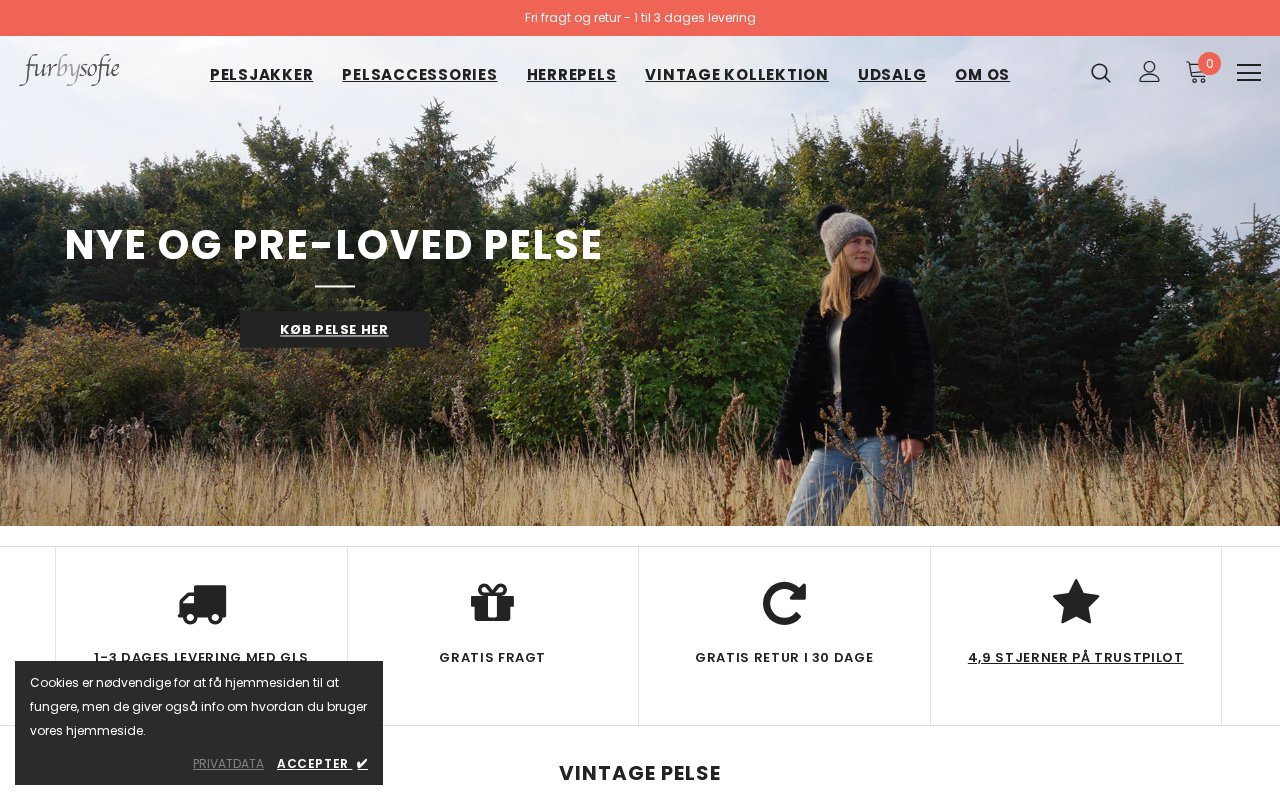Viewport: 1280px width, 800px height.
Task: Open the Privatdata link
Action: (229, 764)
